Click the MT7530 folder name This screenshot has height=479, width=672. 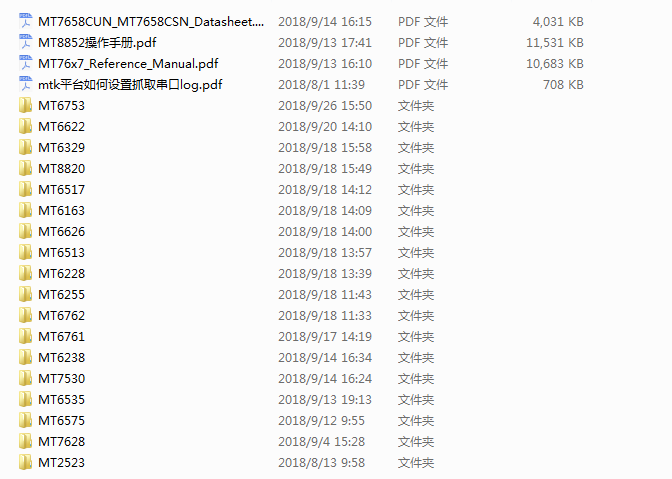[x=62, y=378]
